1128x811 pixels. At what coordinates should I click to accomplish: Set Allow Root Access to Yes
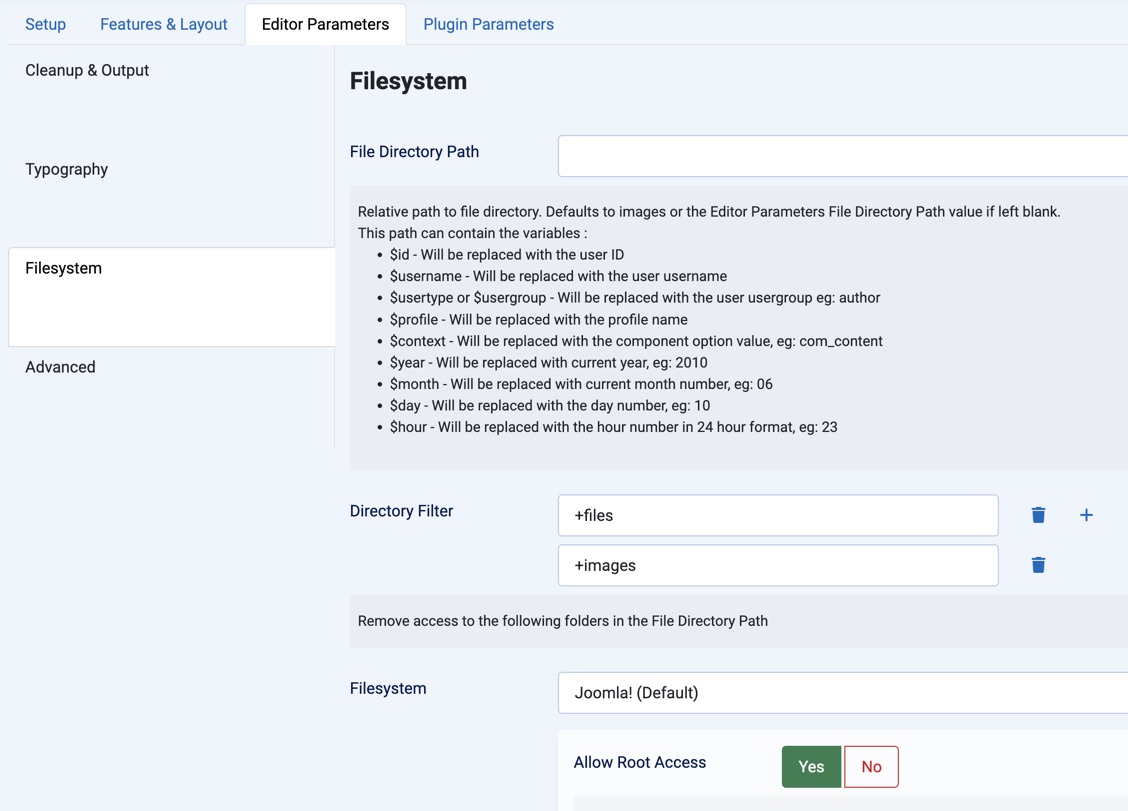[x=811, y=767]
